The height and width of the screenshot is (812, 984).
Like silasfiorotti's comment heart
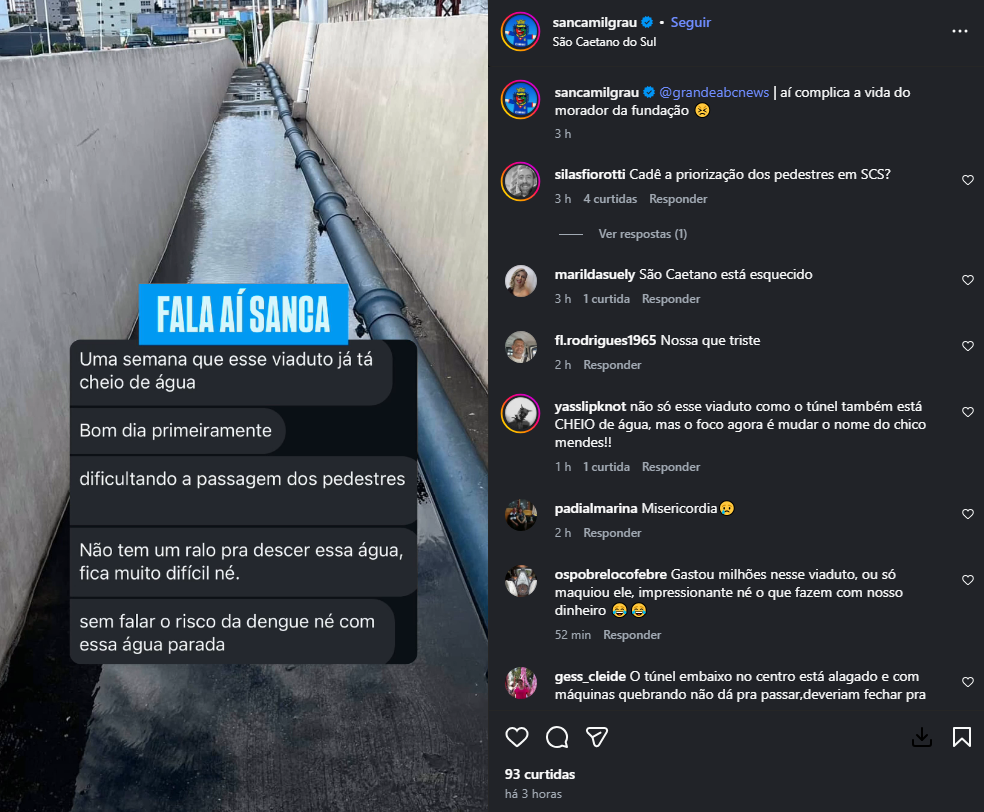[x=968, y=180]
